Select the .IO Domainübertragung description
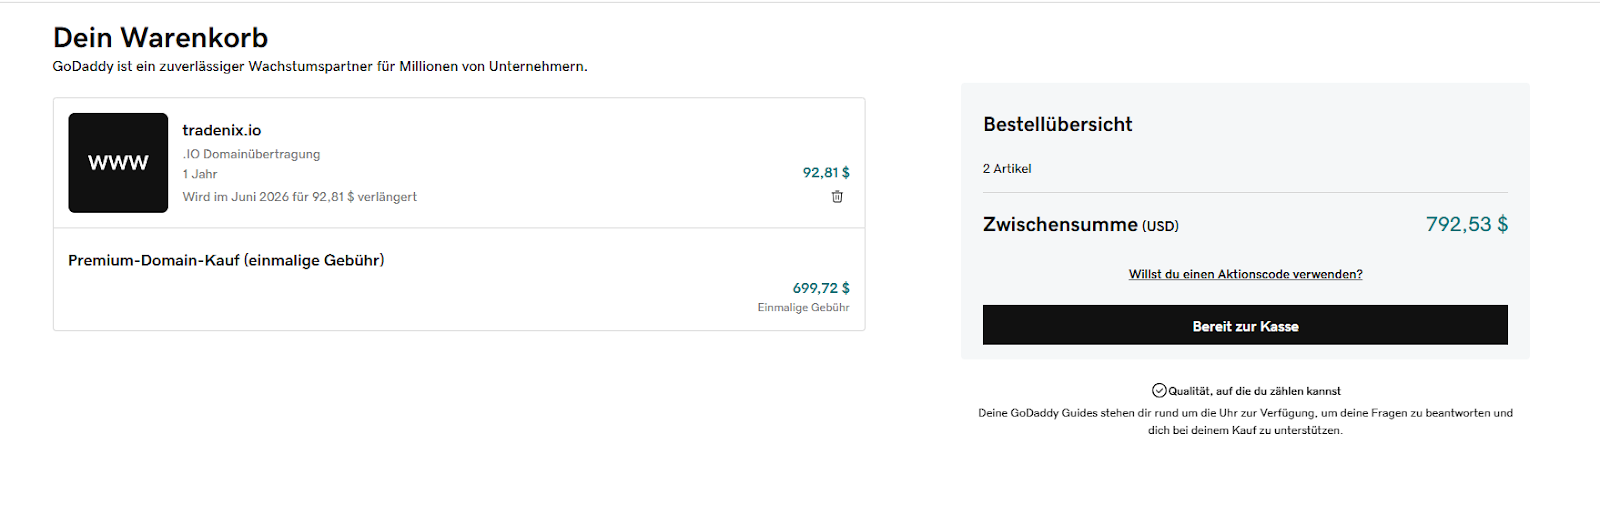The width and height of the screenshot is (1600, 515). [251, 154]
